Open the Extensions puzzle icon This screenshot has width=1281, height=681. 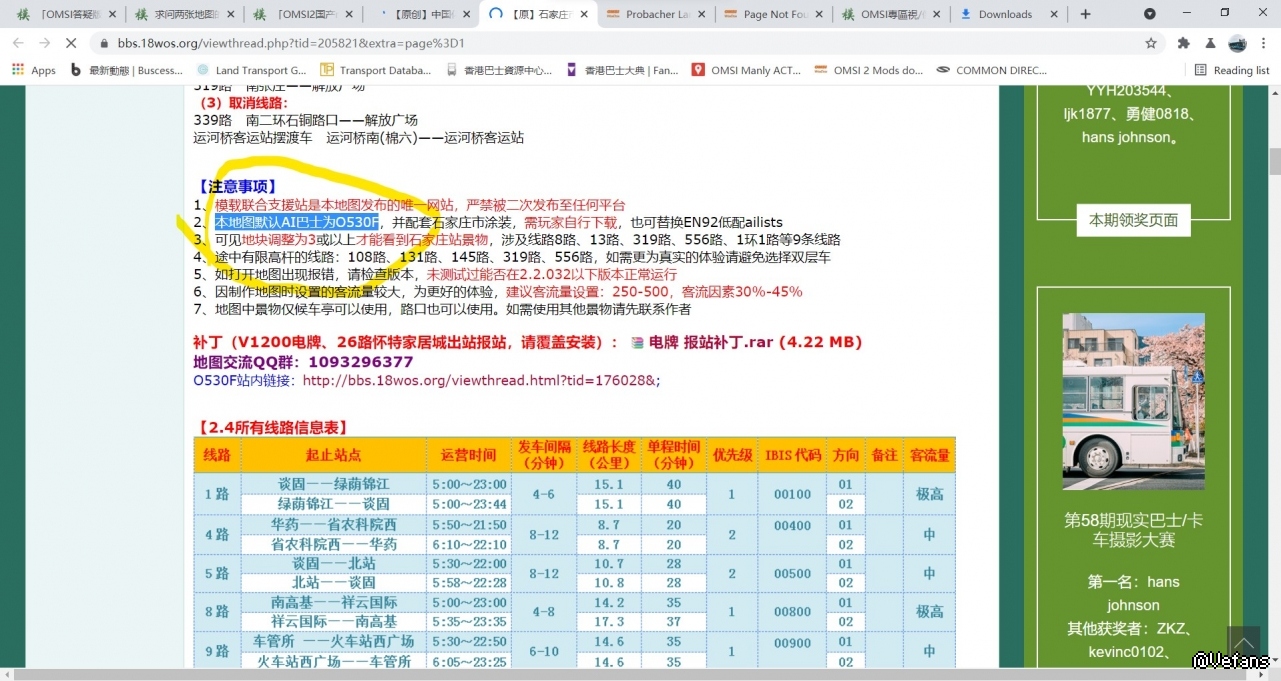(1184, 44)
